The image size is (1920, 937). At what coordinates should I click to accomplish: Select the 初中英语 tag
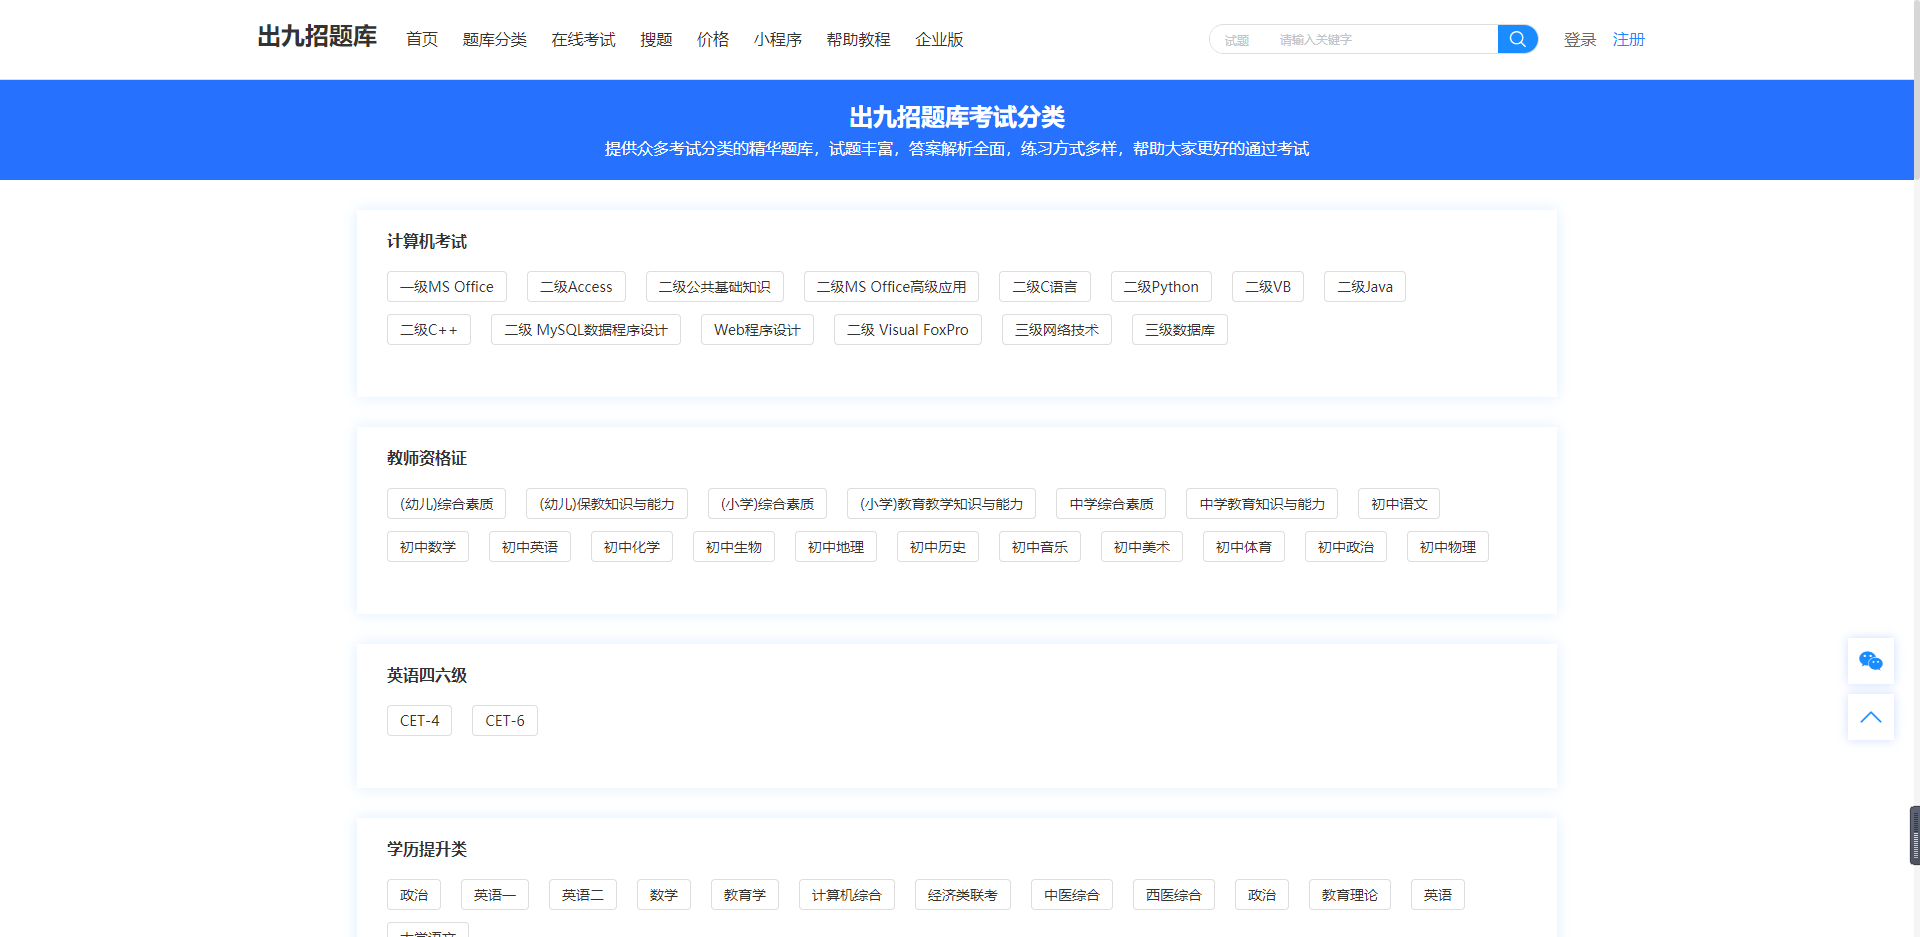(530, 547)
